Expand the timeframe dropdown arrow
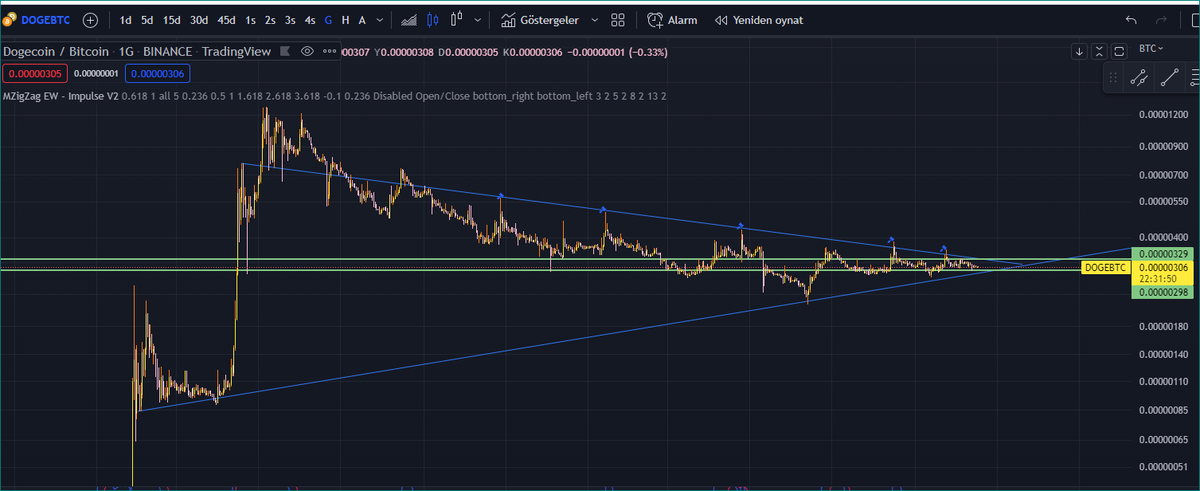The width and height of the screenshot is (1200, 491). [x=379, y=19]
